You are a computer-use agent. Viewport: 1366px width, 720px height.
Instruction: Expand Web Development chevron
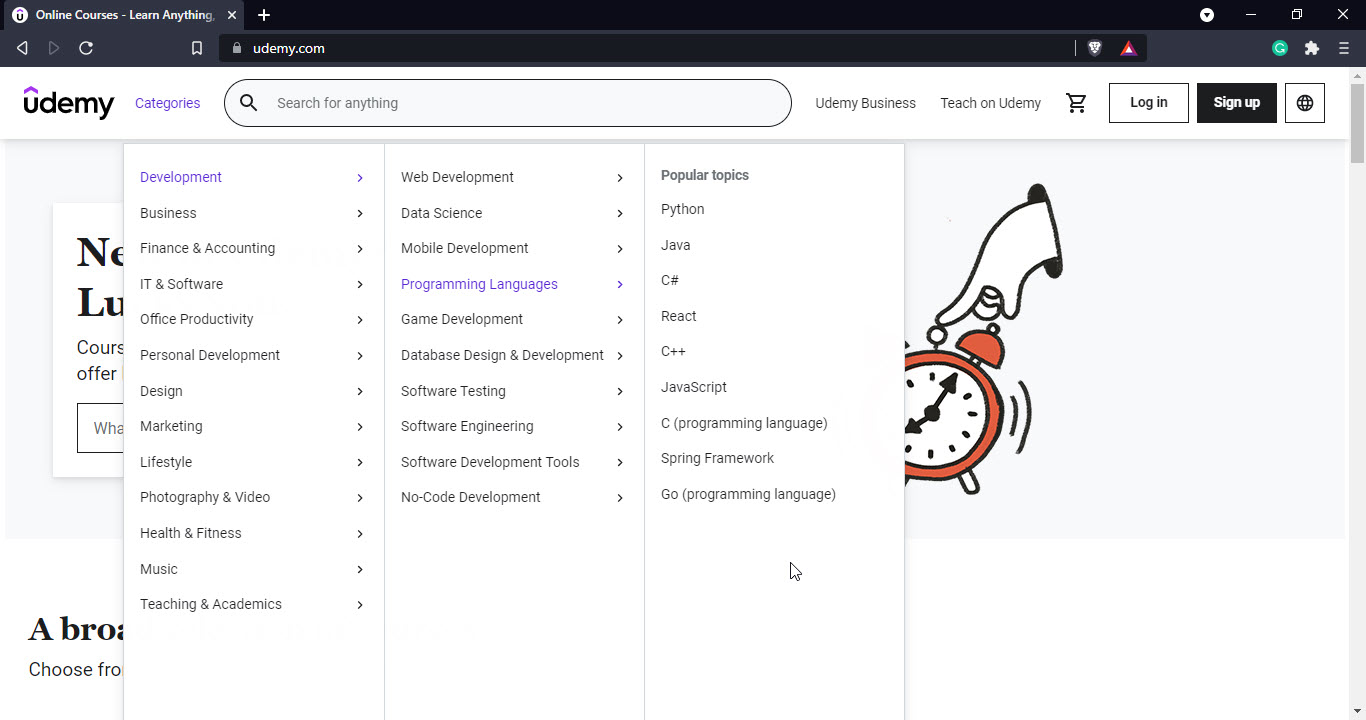click(x=620, y=178)
